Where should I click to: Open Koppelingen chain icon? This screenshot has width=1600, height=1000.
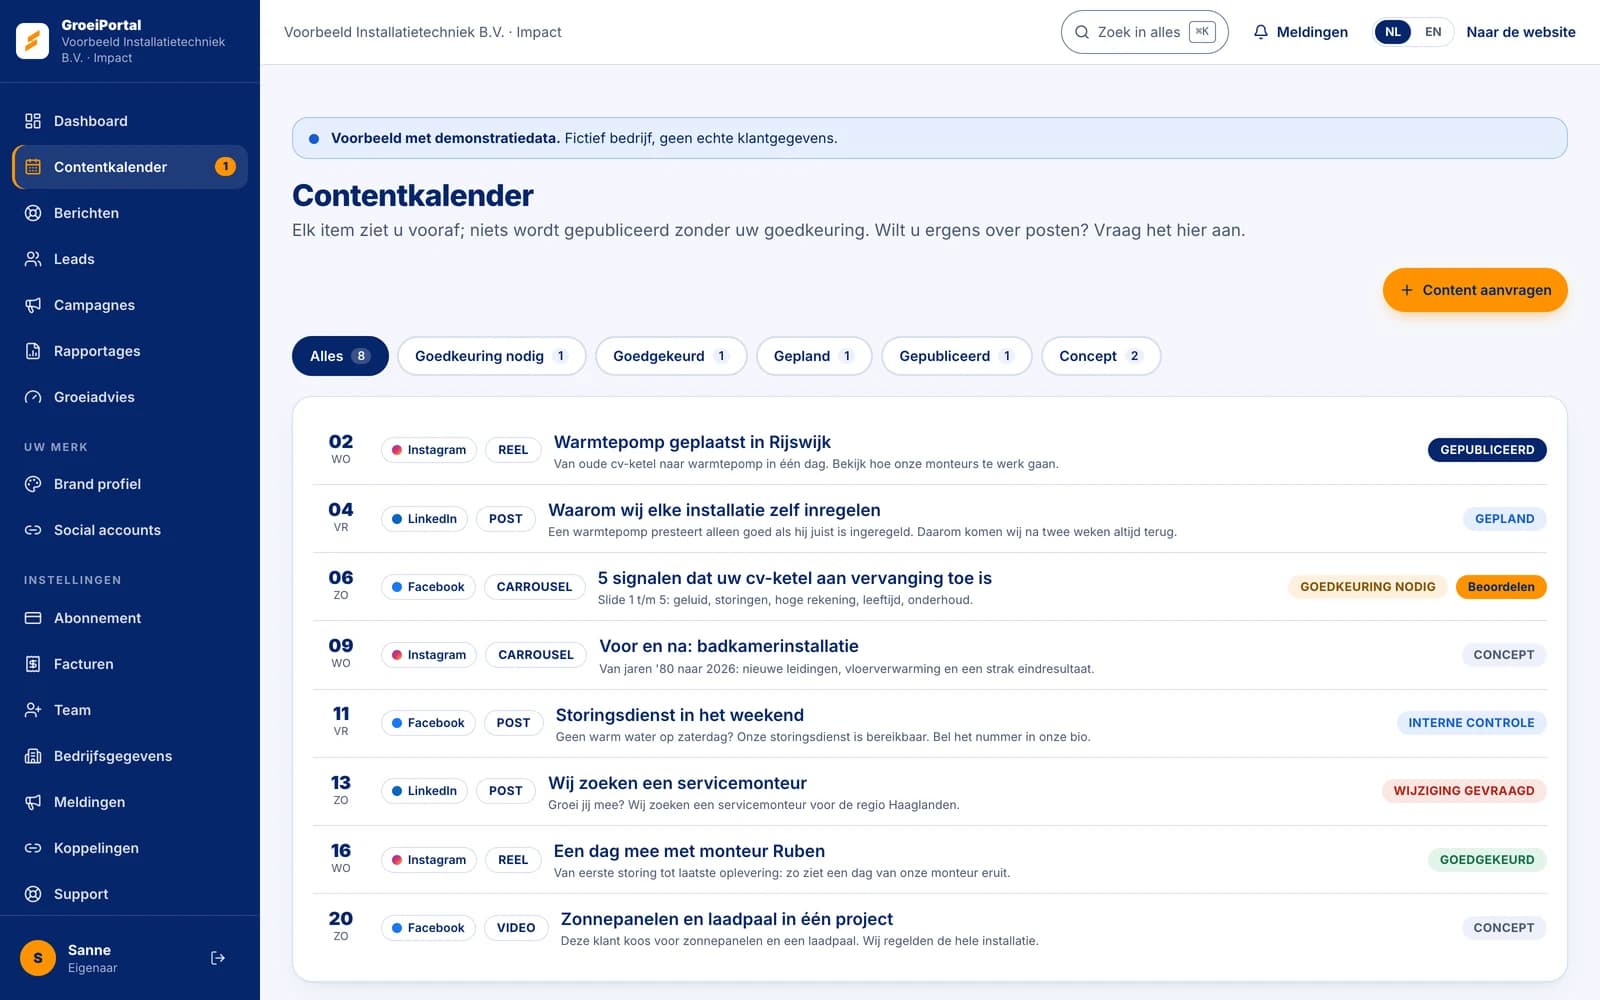tap(33, 848)
